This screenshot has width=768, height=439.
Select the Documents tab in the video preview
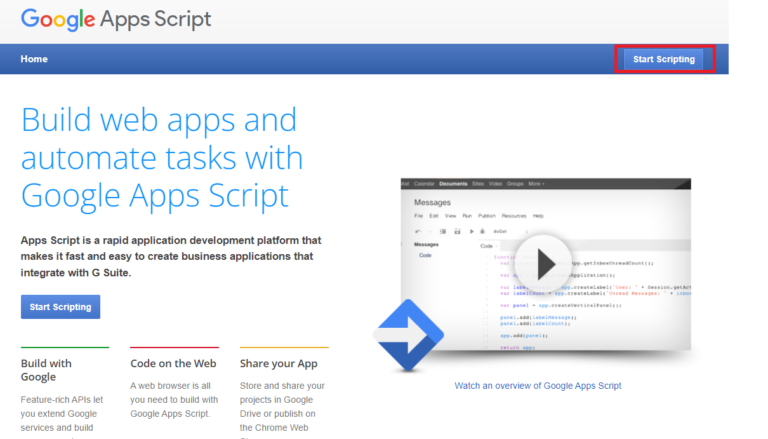tap(453, 184)
